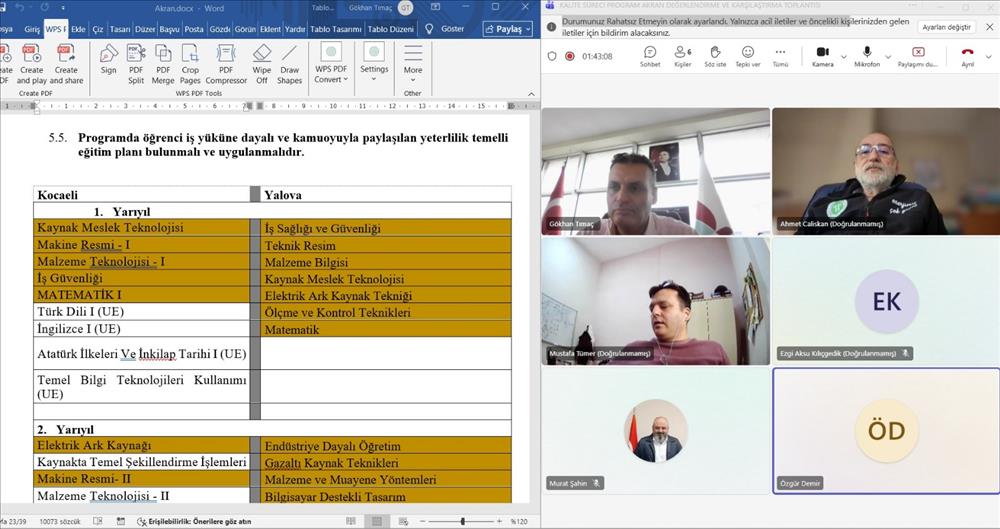Stop screen sharing with Paylaşımı durdur
1000x529 pixels.
coord(918,56)
